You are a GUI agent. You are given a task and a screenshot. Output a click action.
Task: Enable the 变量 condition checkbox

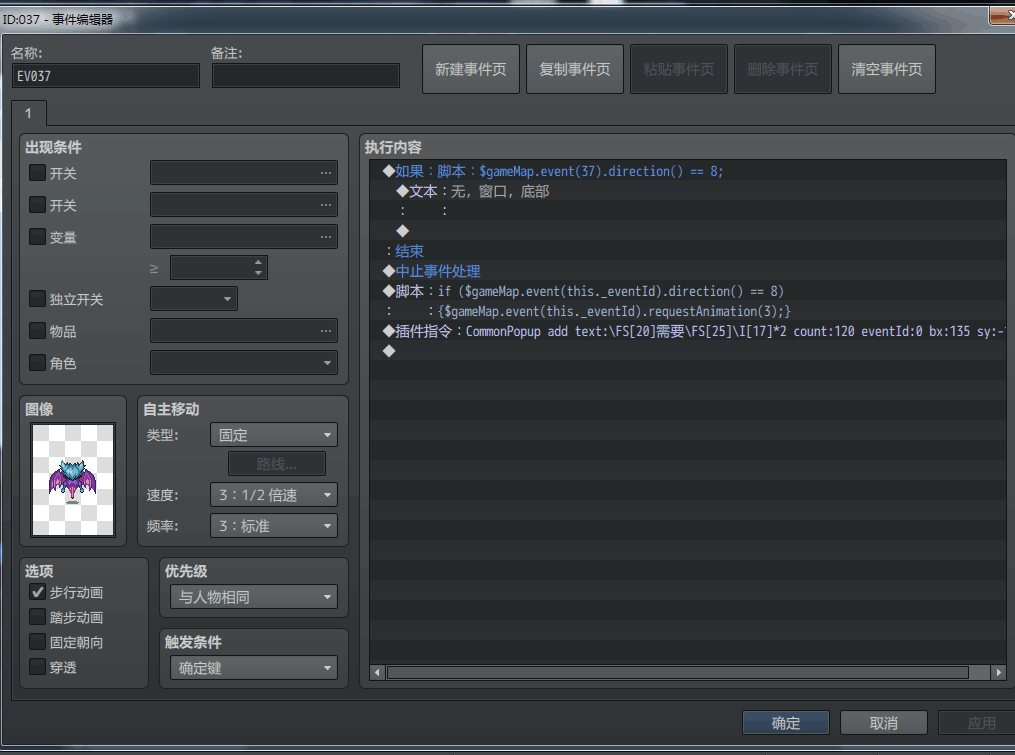click(38, 236)
